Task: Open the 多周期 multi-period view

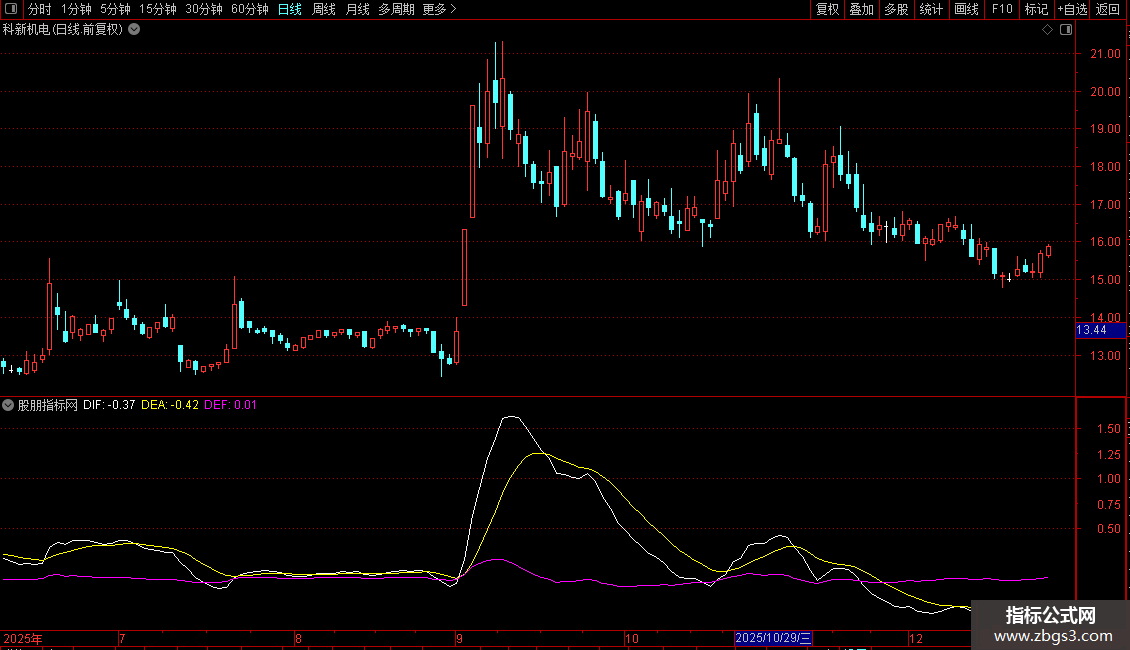Action: (x=396, y=9)
